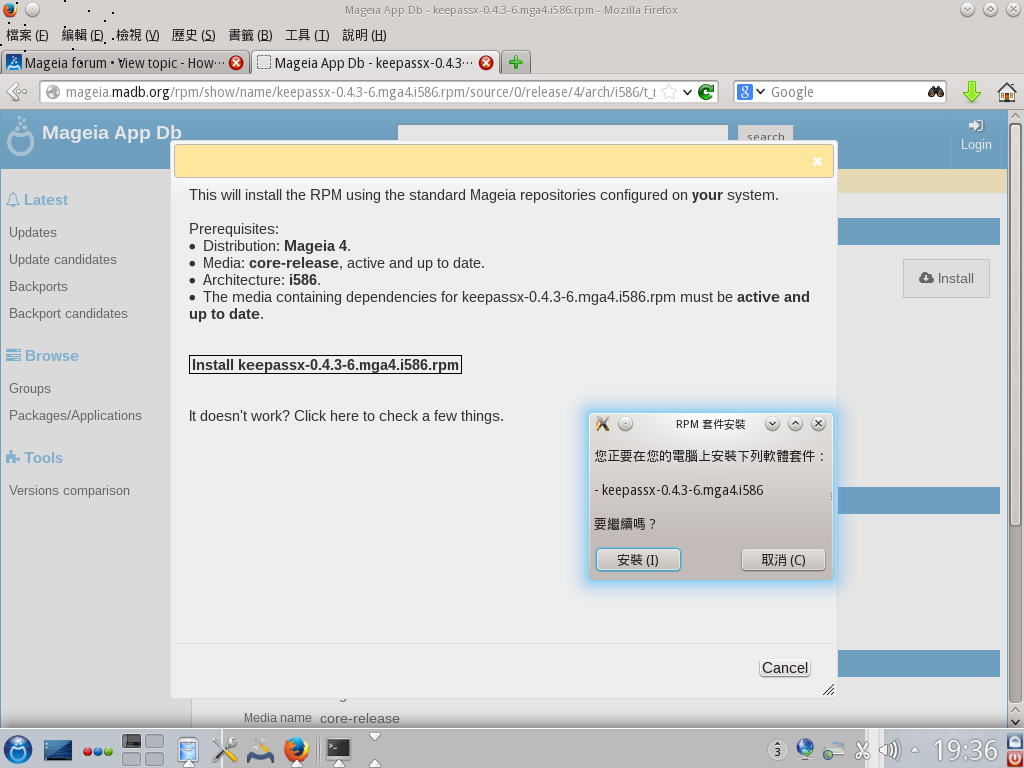Open the wrench and screwdriver control center icon
1024x768 pixels.
(224, 749)
